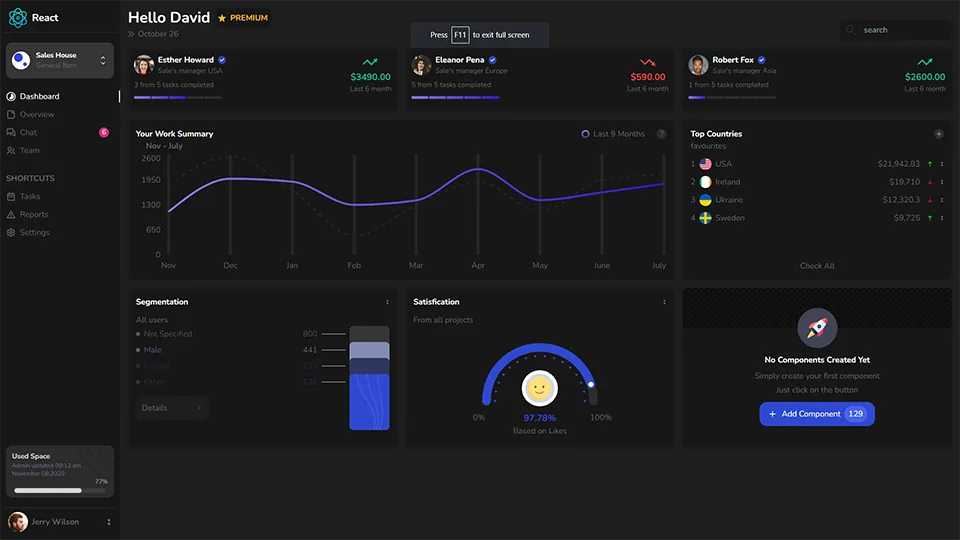960x540 pixels.
Task: Click Robert Fox's upward trend icon
Action: point(925,62)
